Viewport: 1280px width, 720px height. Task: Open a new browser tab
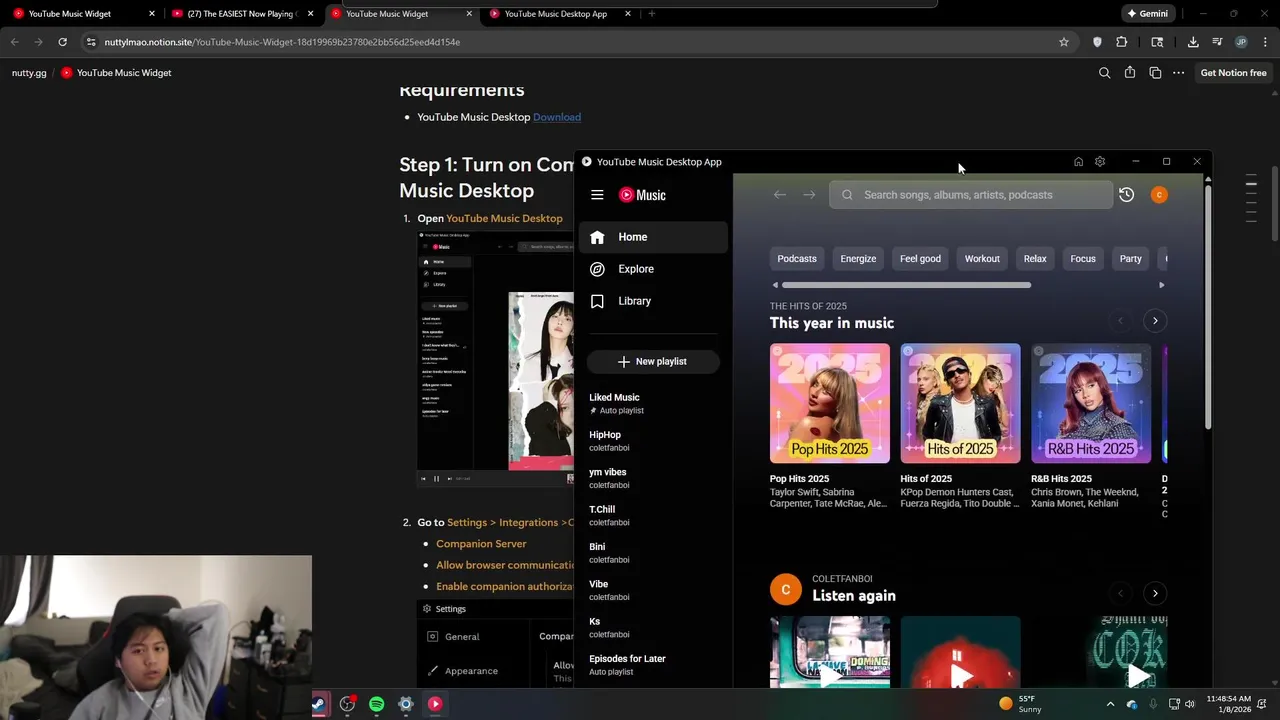(652, 14)
